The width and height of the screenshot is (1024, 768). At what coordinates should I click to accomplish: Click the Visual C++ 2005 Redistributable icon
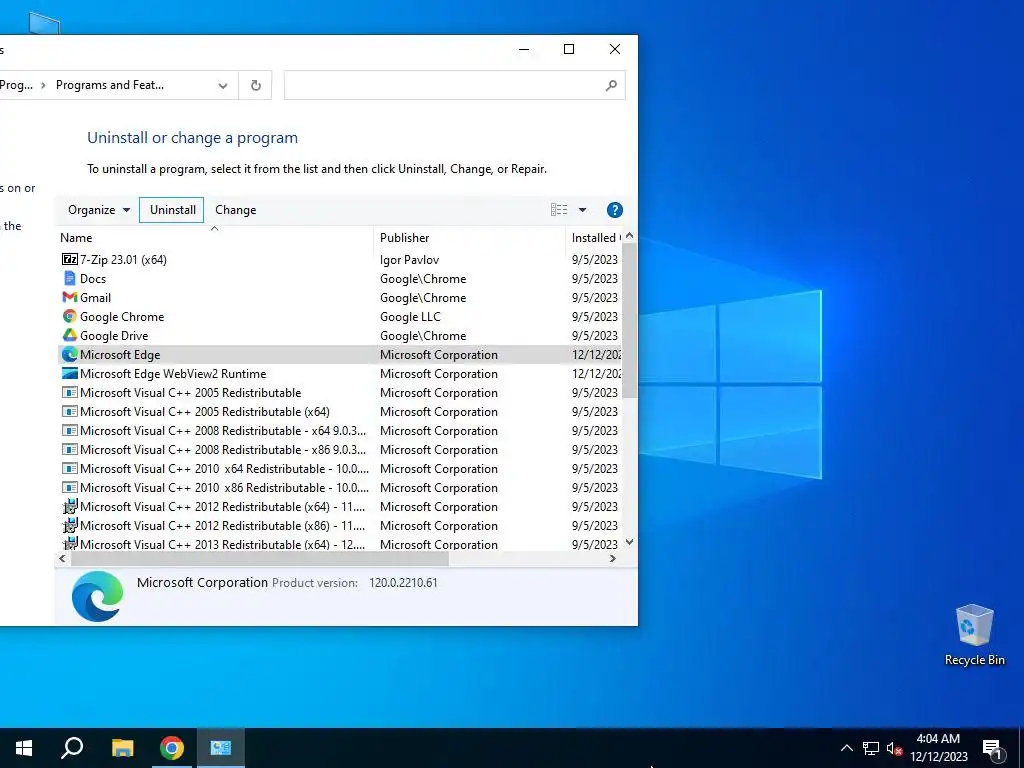tap(69, 392)
